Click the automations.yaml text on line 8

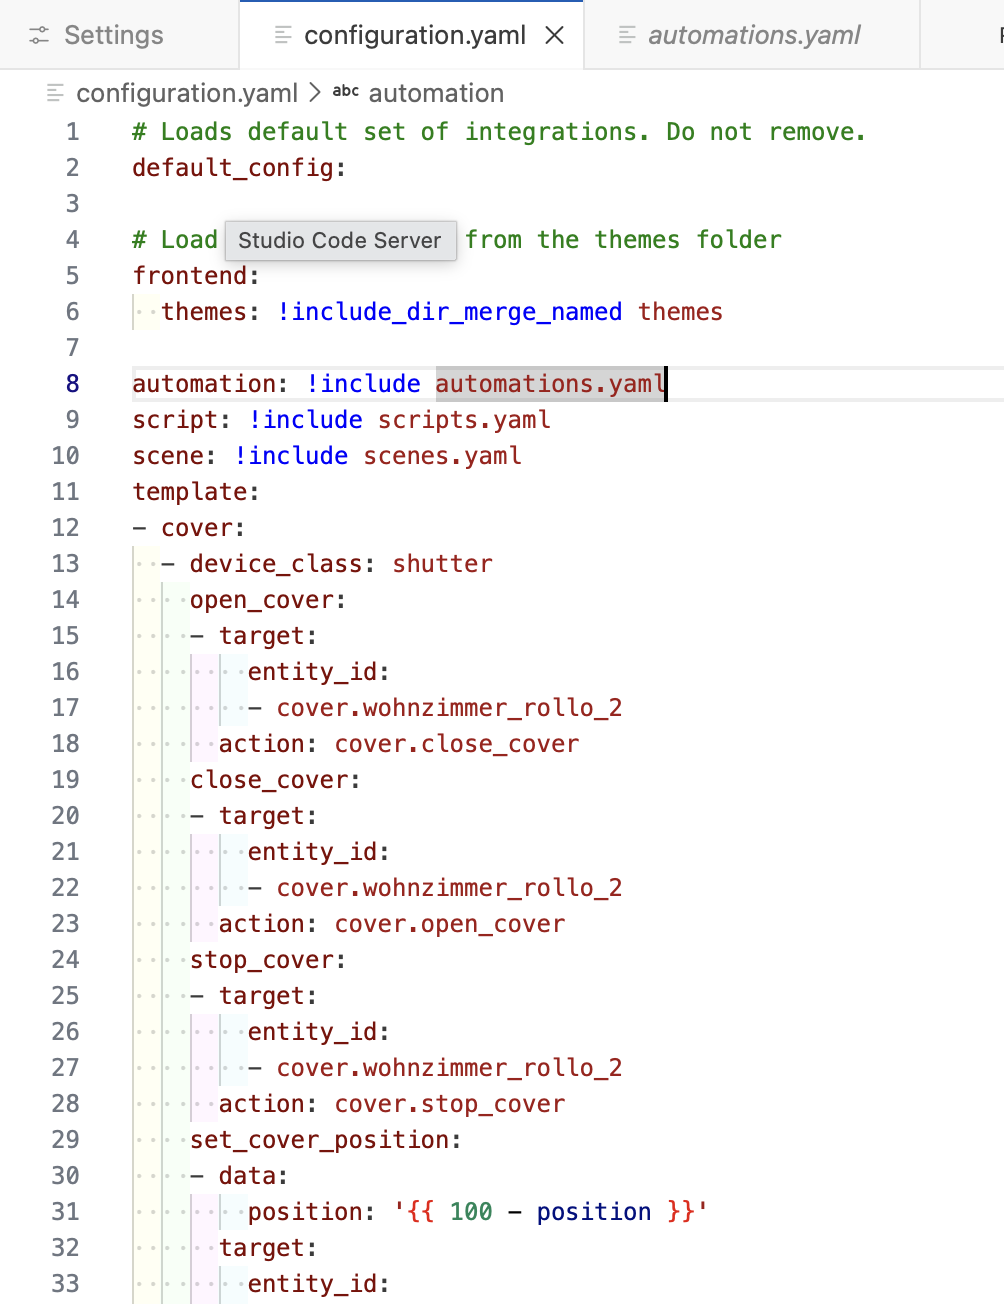[550, 384]
